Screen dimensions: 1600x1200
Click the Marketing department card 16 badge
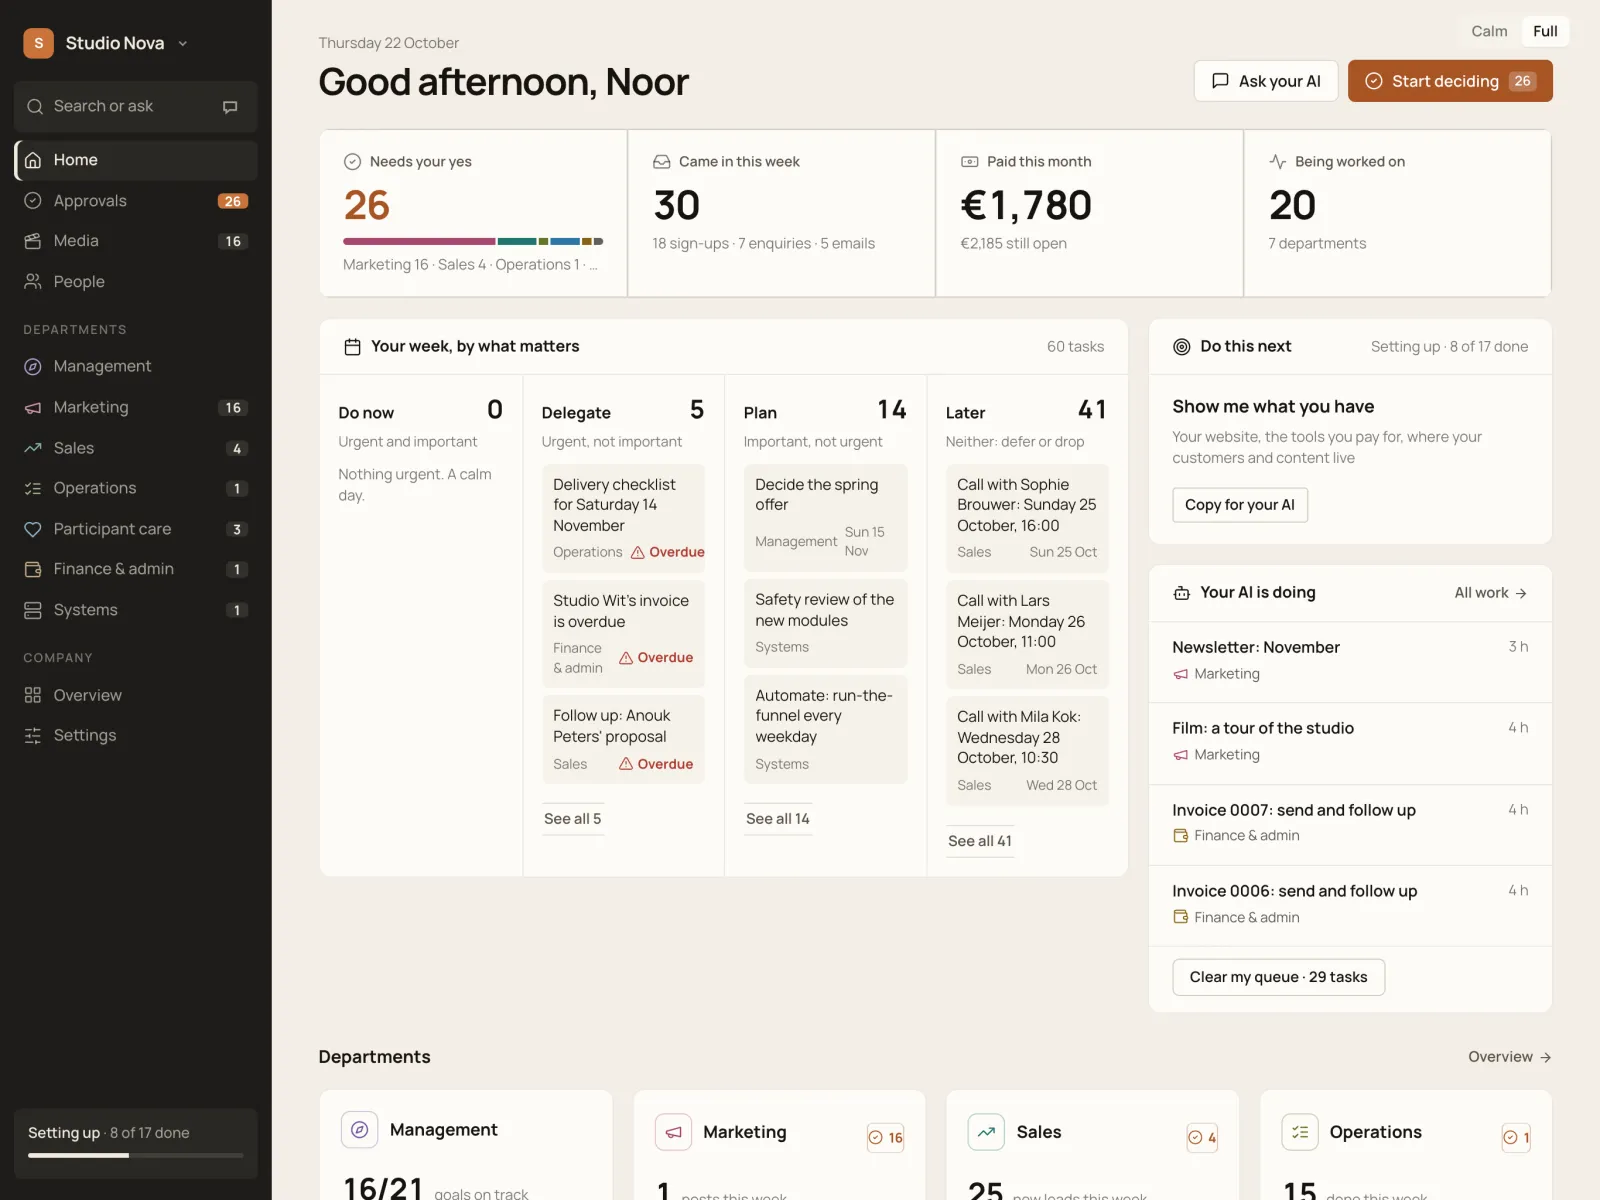point(886,1137)
